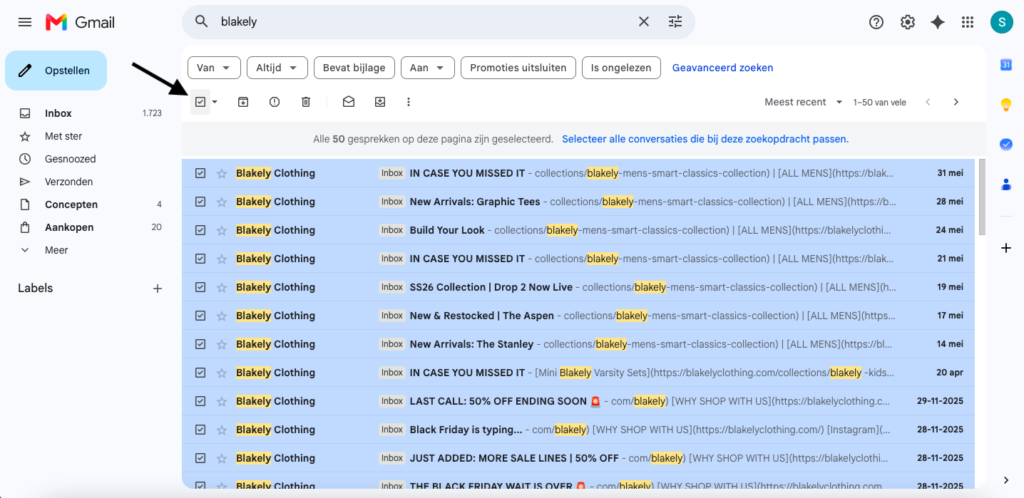Click the search magnifier icon
Screen dimensions: 1024x498
click(201, 22)
